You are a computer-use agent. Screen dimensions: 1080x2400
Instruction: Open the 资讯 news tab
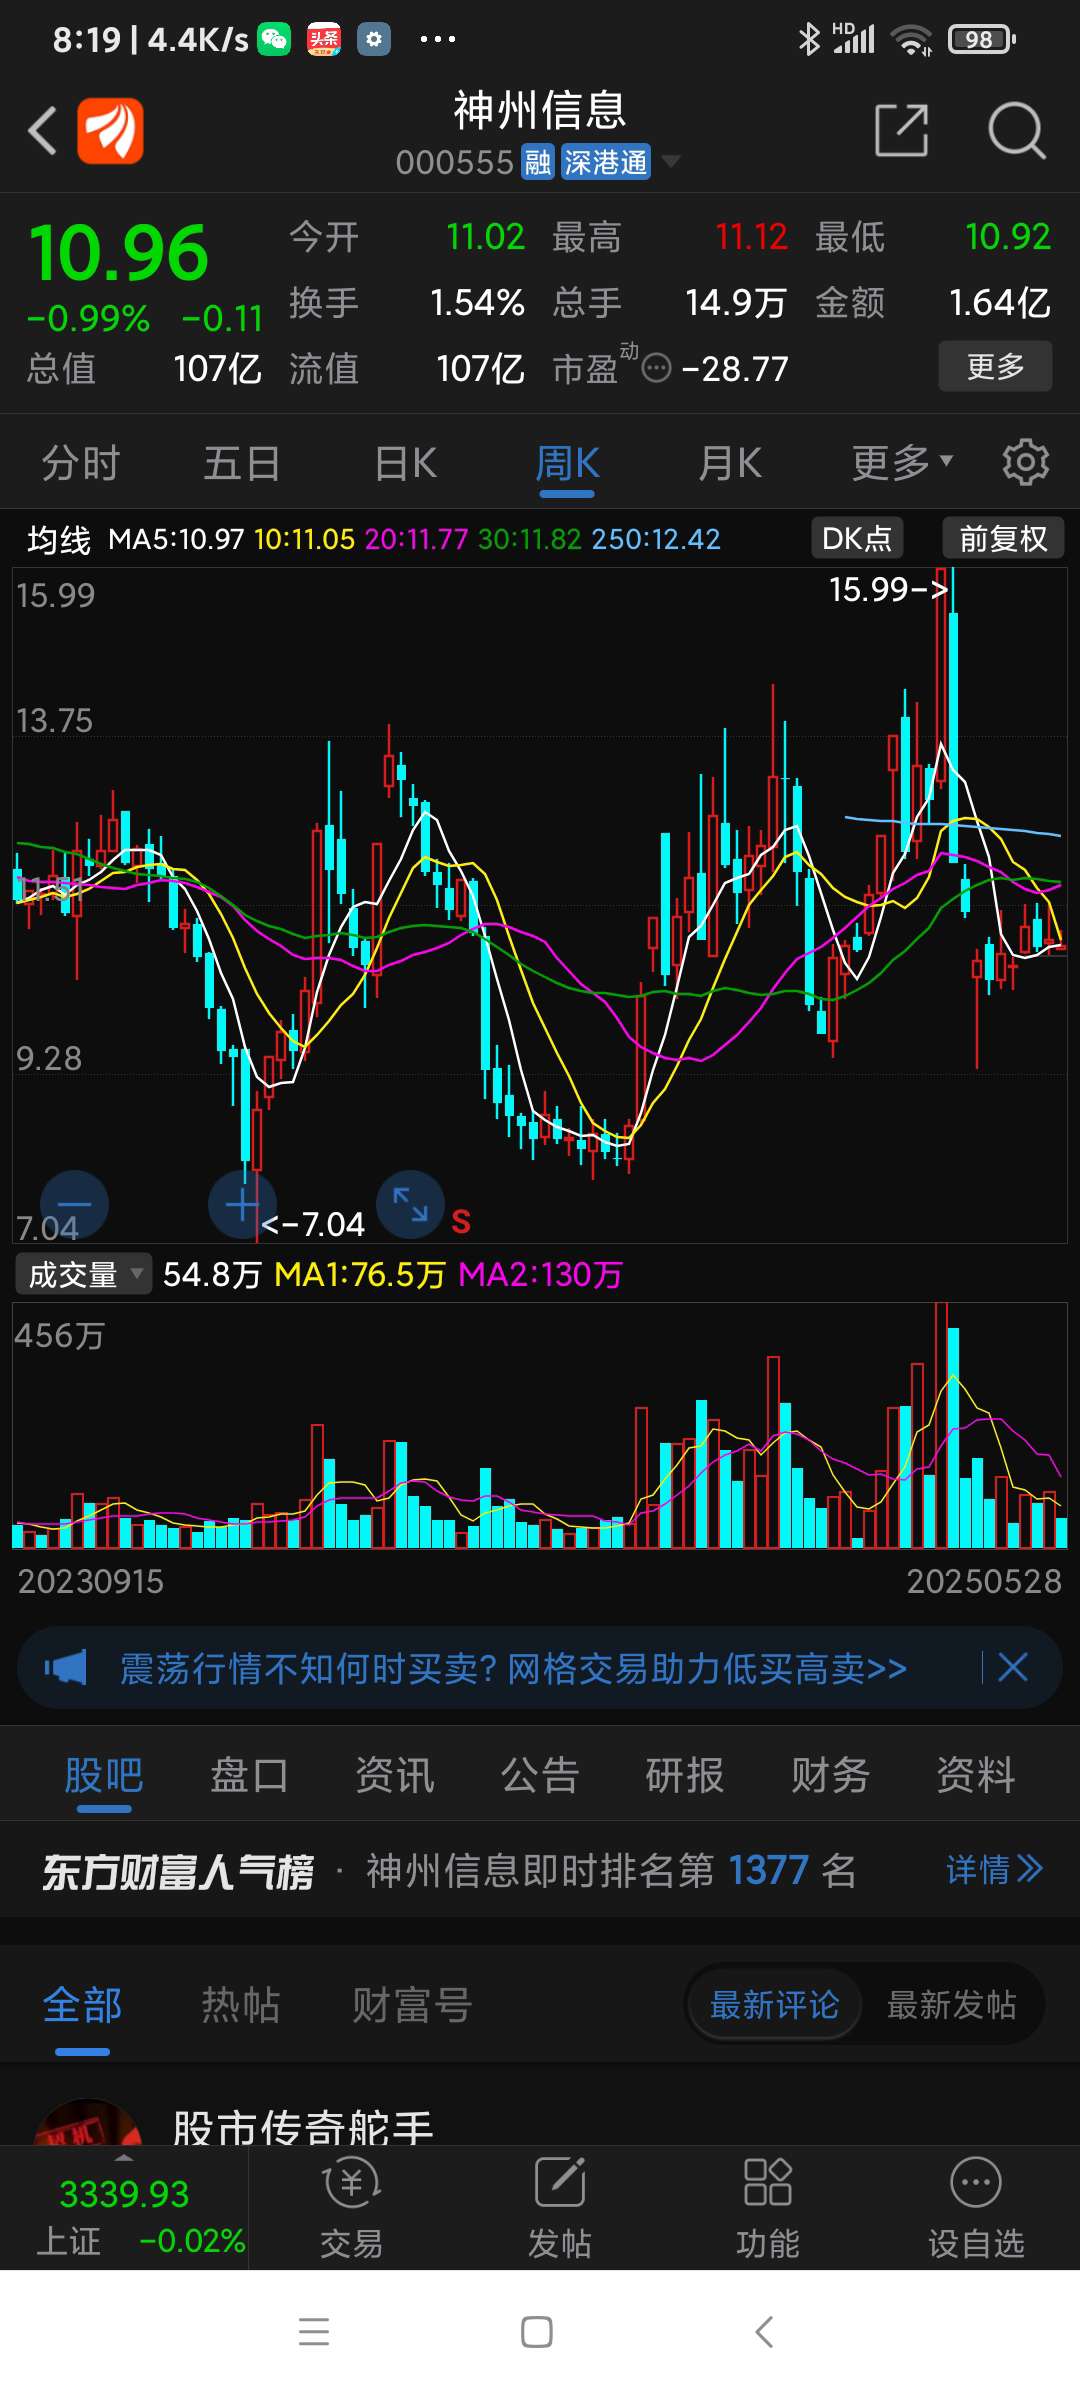coord(395,1776)
